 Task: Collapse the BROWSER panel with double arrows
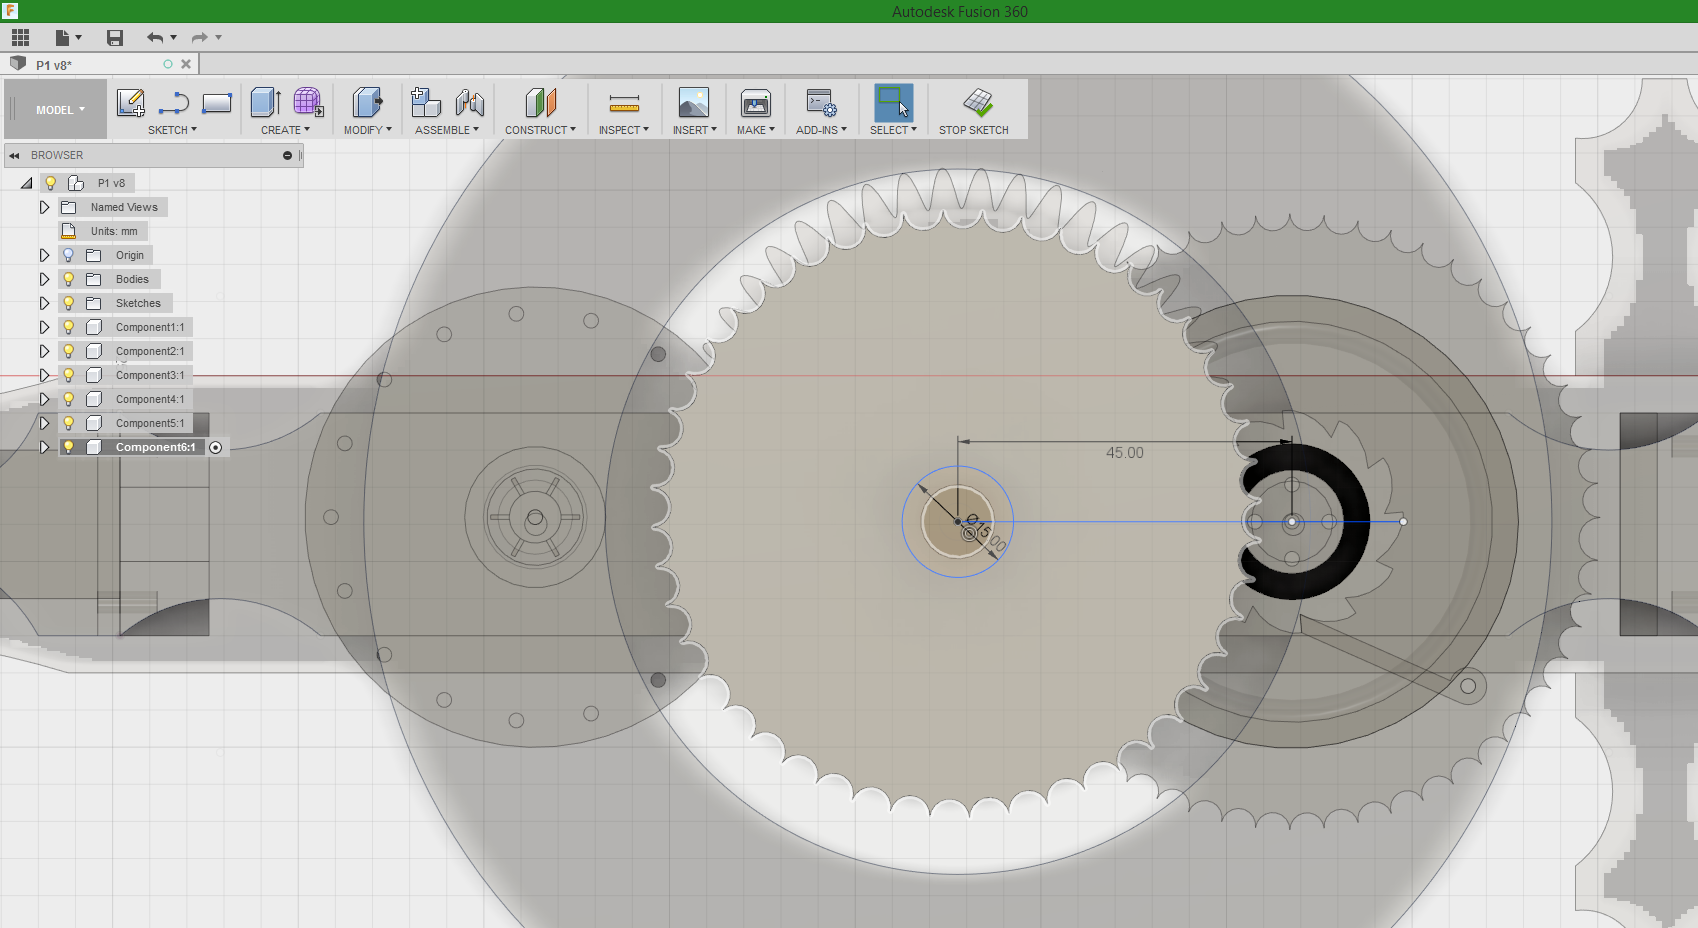click(14, 155)
